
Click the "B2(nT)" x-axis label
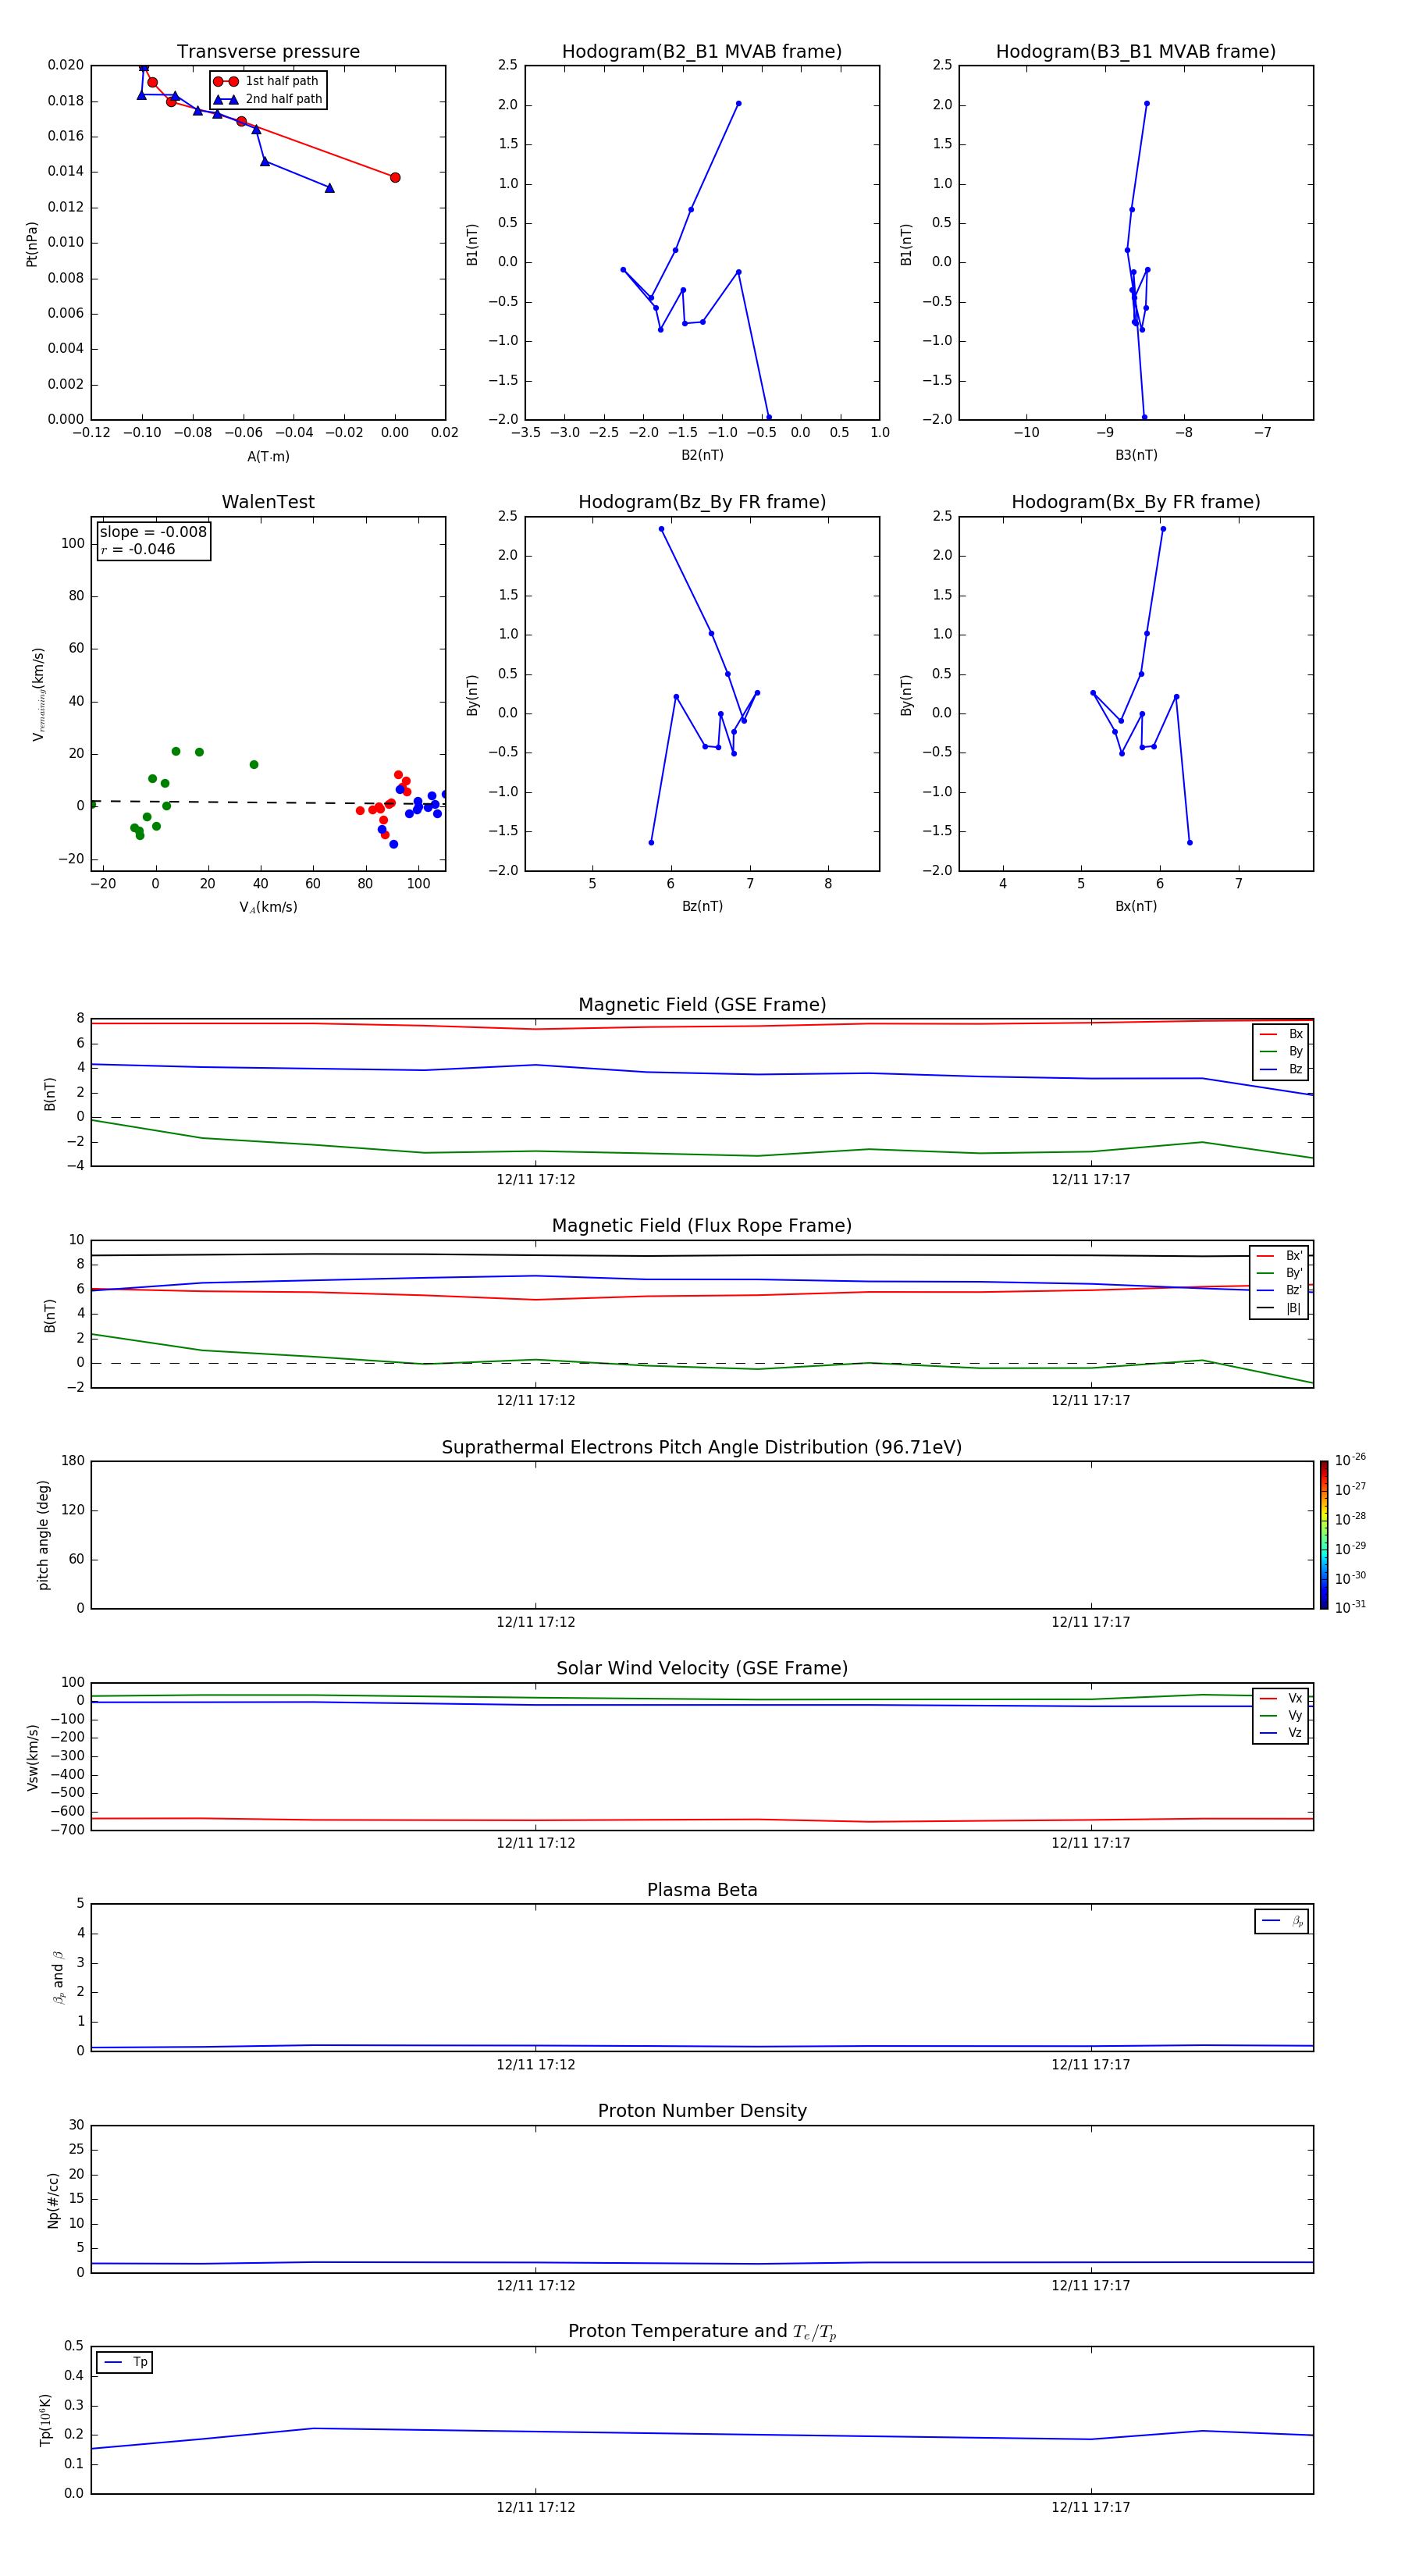coord(702,455)
